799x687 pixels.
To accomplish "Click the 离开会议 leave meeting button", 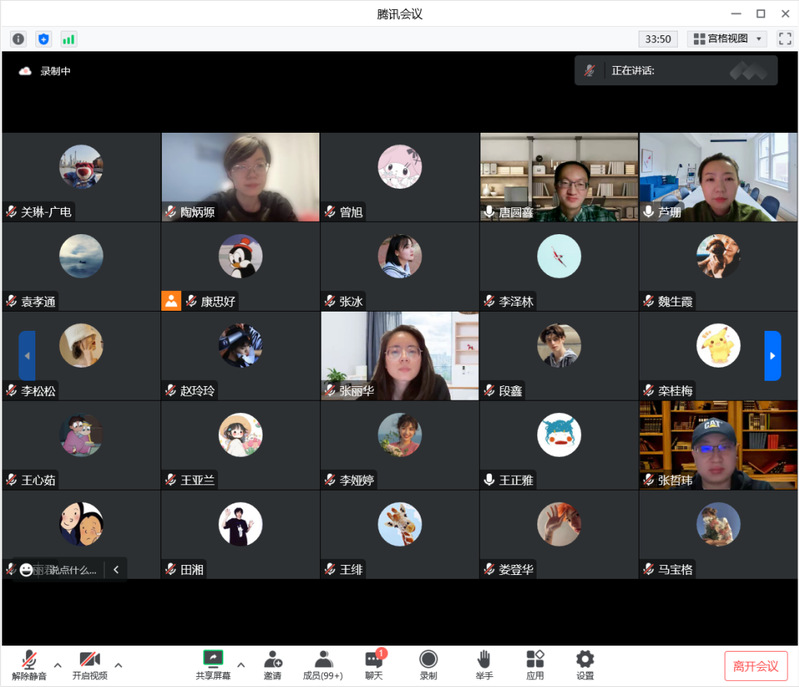I will [755, 666].
